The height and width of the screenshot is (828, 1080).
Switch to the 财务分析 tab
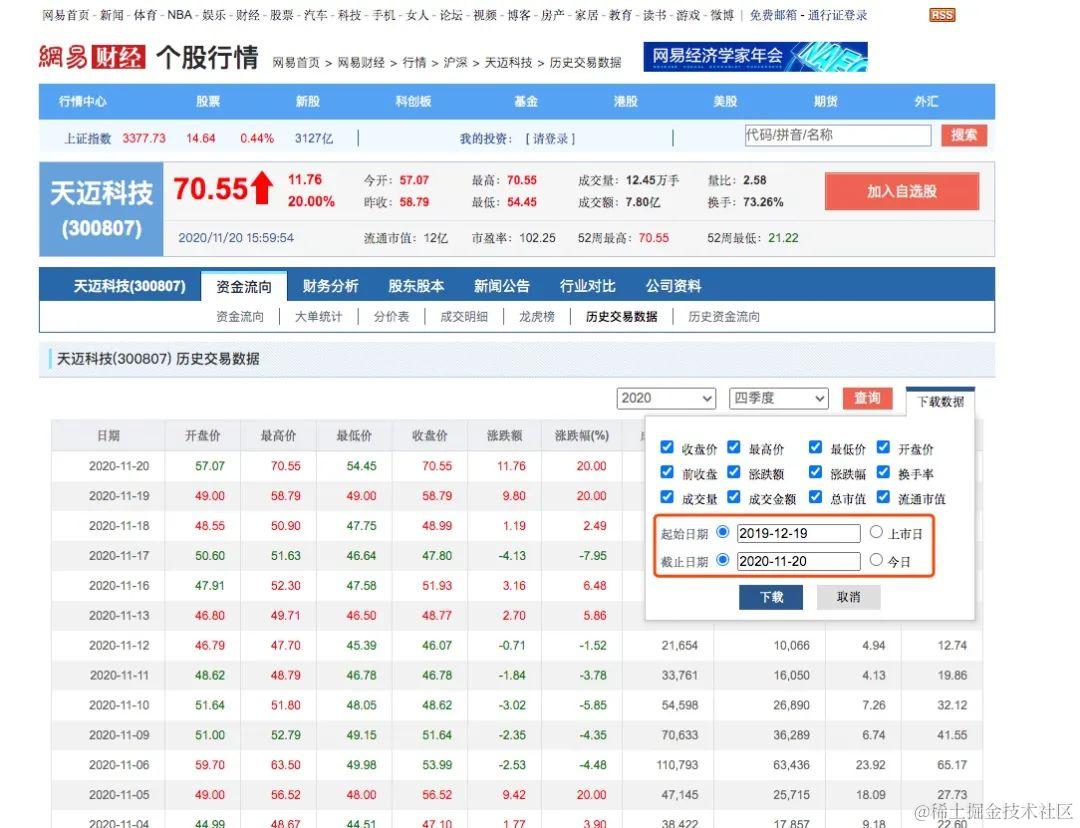coord(330,286)
